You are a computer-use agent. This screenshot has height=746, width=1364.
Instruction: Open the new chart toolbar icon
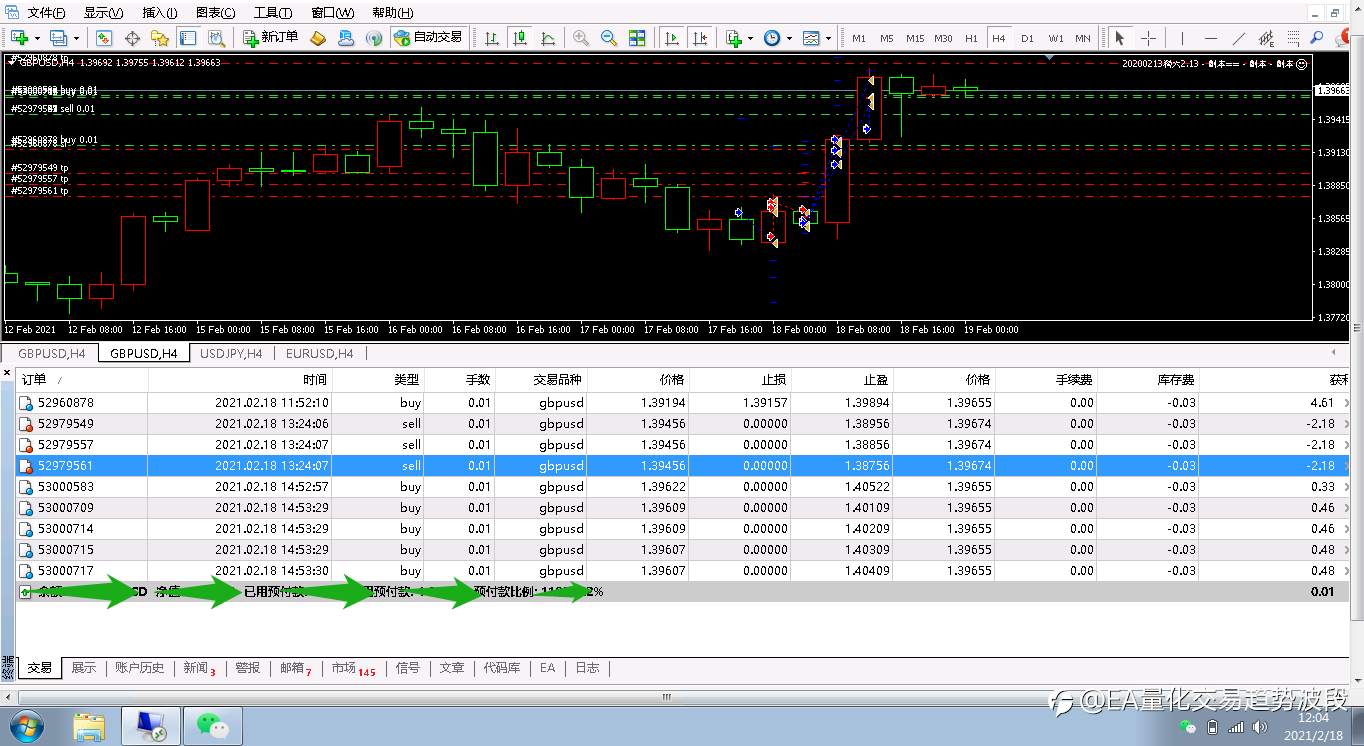[x=19, y=38]
